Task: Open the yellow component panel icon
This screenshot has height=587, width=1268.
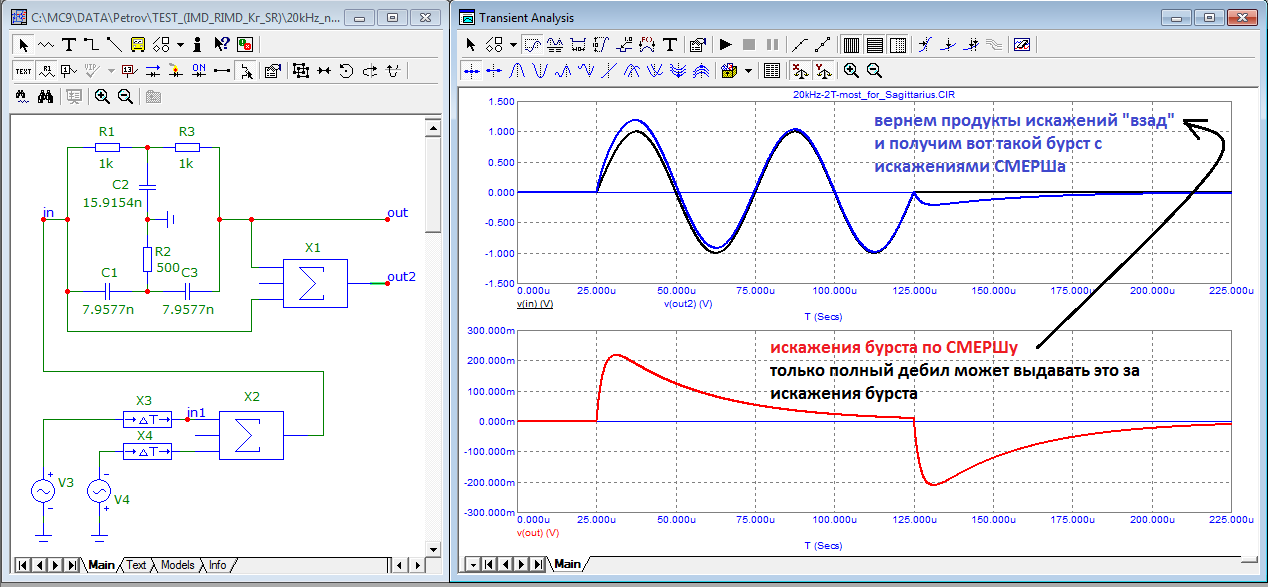Action: point(137,44)
